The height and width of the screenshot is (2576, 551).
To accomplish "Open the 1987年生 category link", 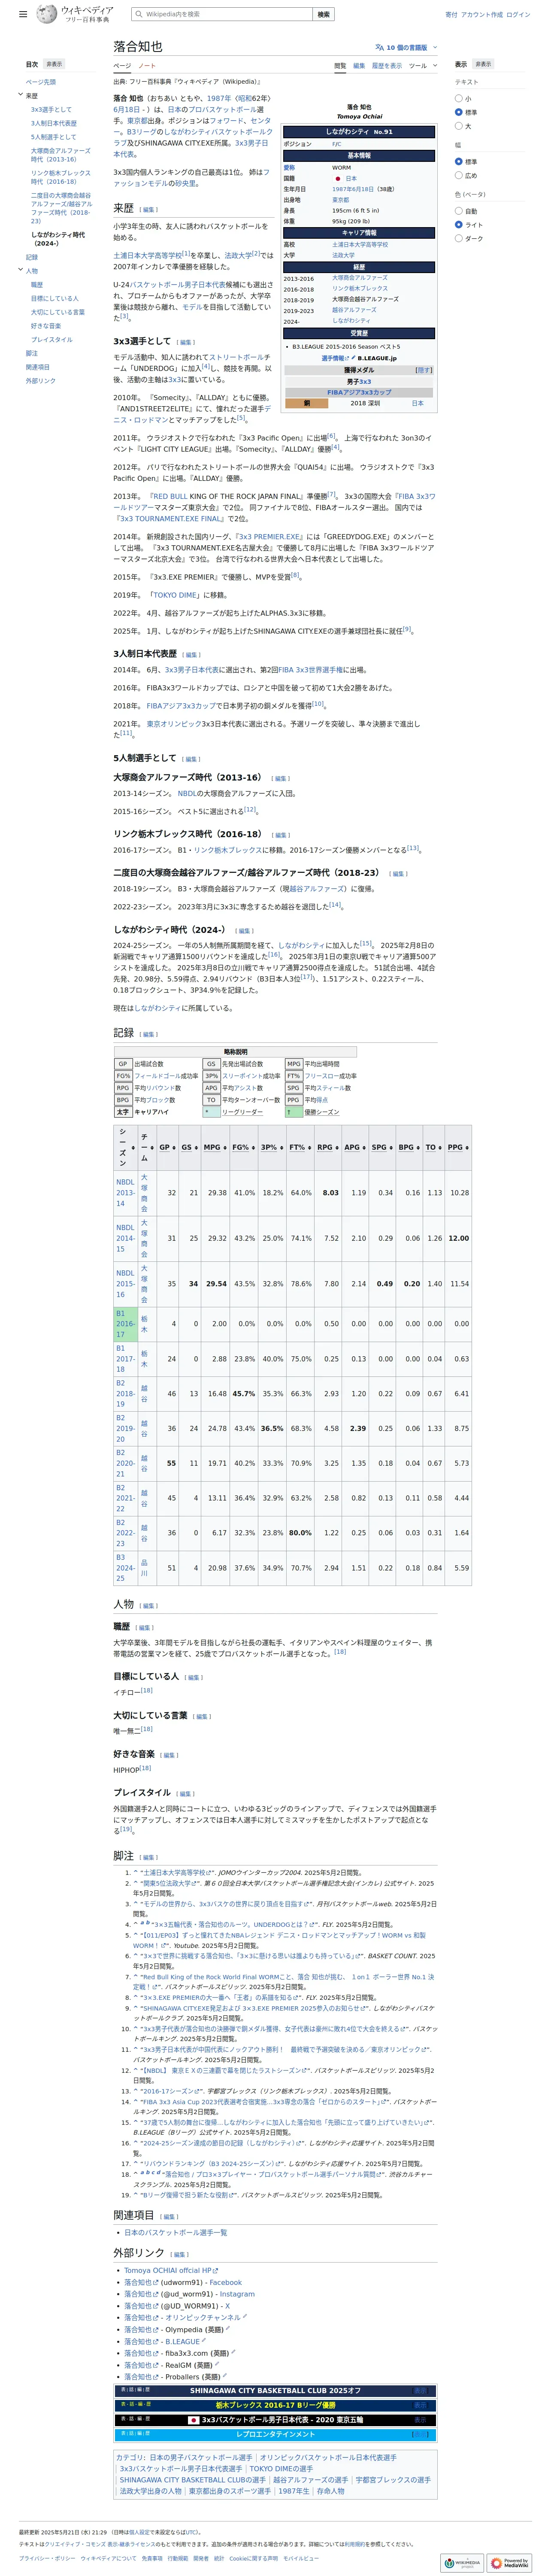I will [294, 2491].
